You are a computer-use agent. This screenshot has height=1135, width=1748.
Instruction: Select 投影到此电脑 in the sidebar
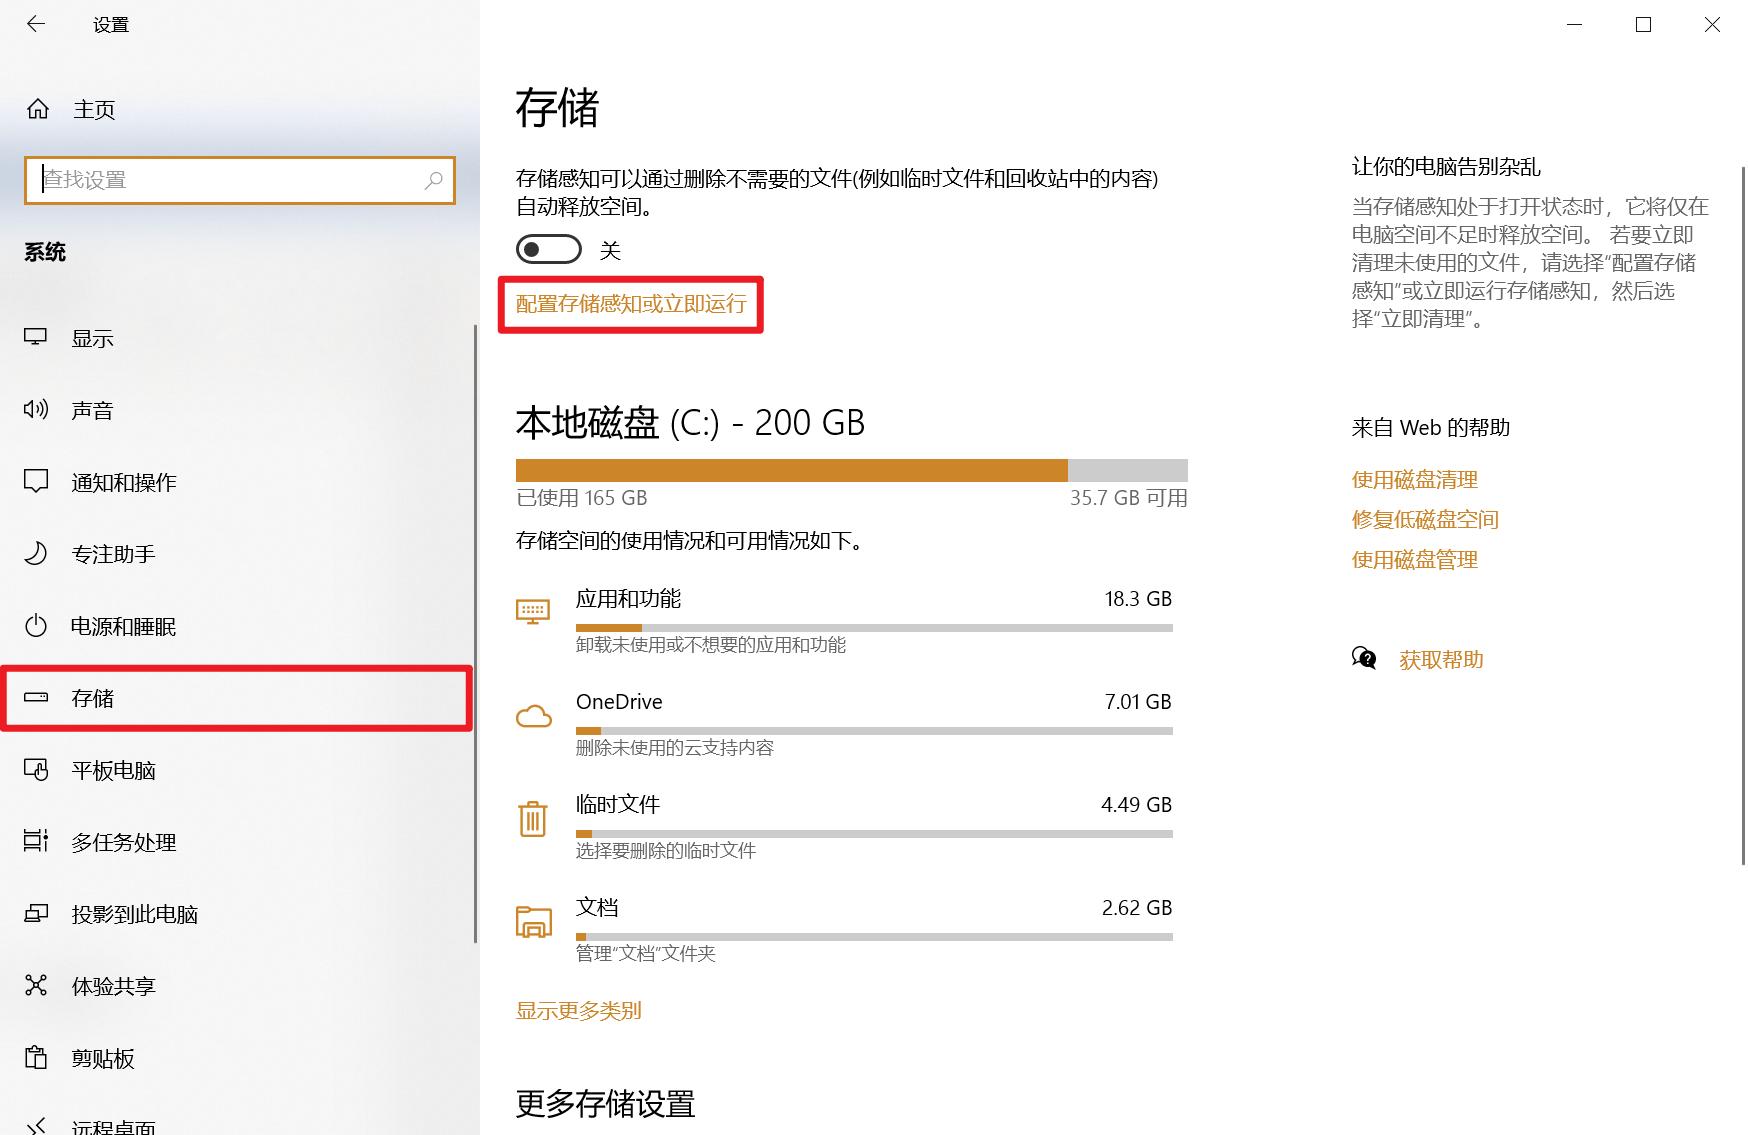pos(36,914)
